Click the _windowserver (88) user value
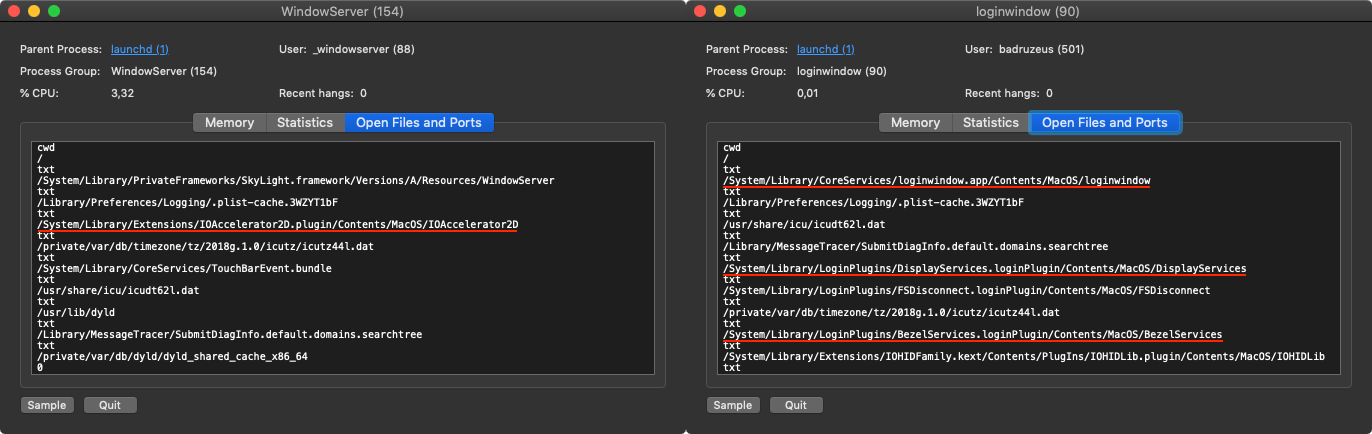Screen dimensions: 1372x434 (x=364, y=49)
